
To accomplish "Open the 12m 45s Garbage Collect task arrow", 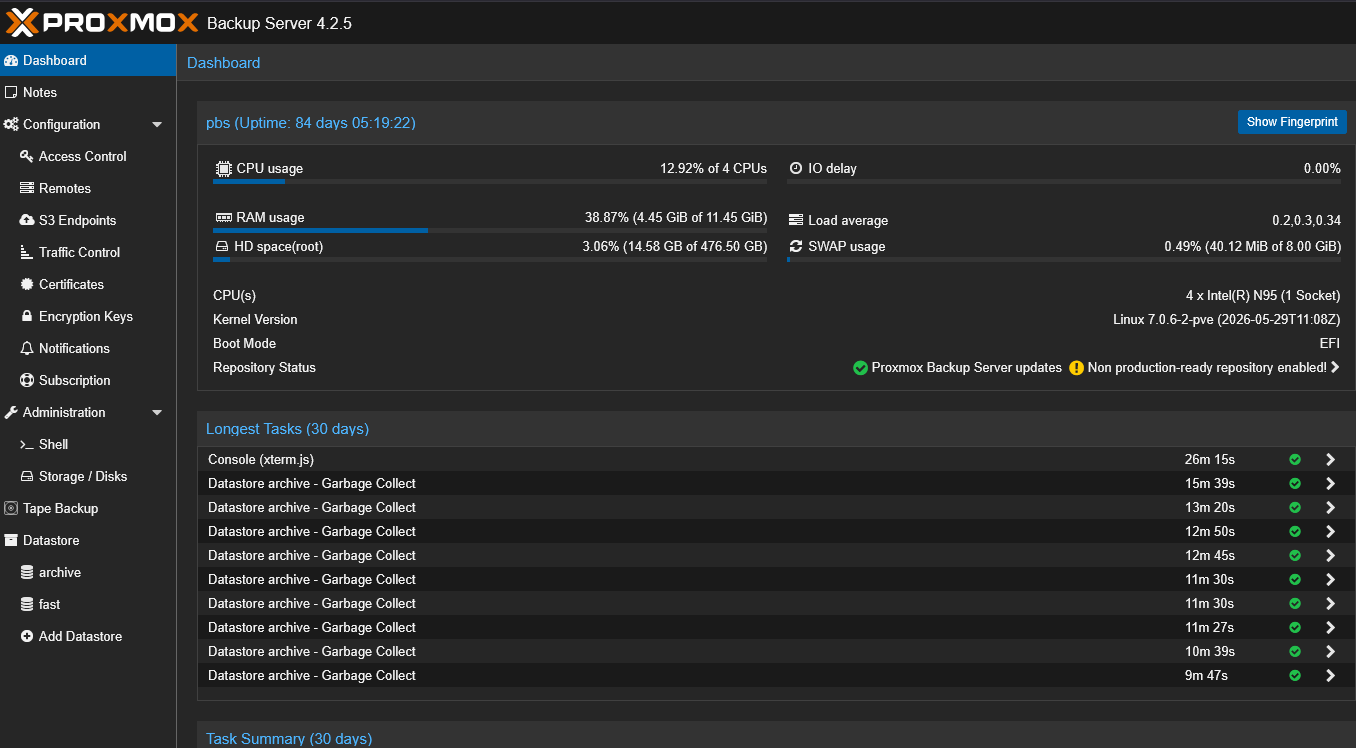I will click(1330, 555).
